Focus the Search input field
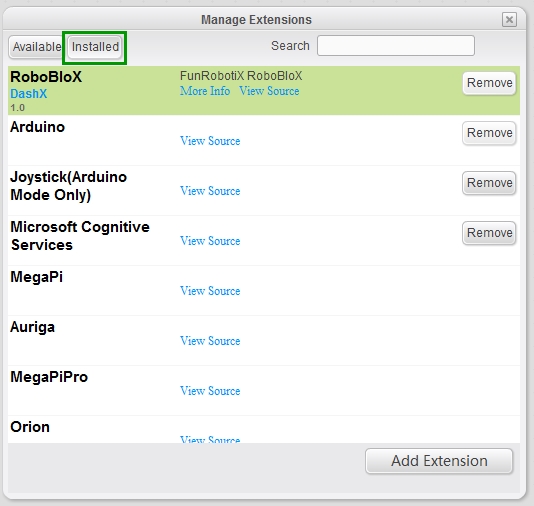Screen dimensions: 534x506 point(396,46)
